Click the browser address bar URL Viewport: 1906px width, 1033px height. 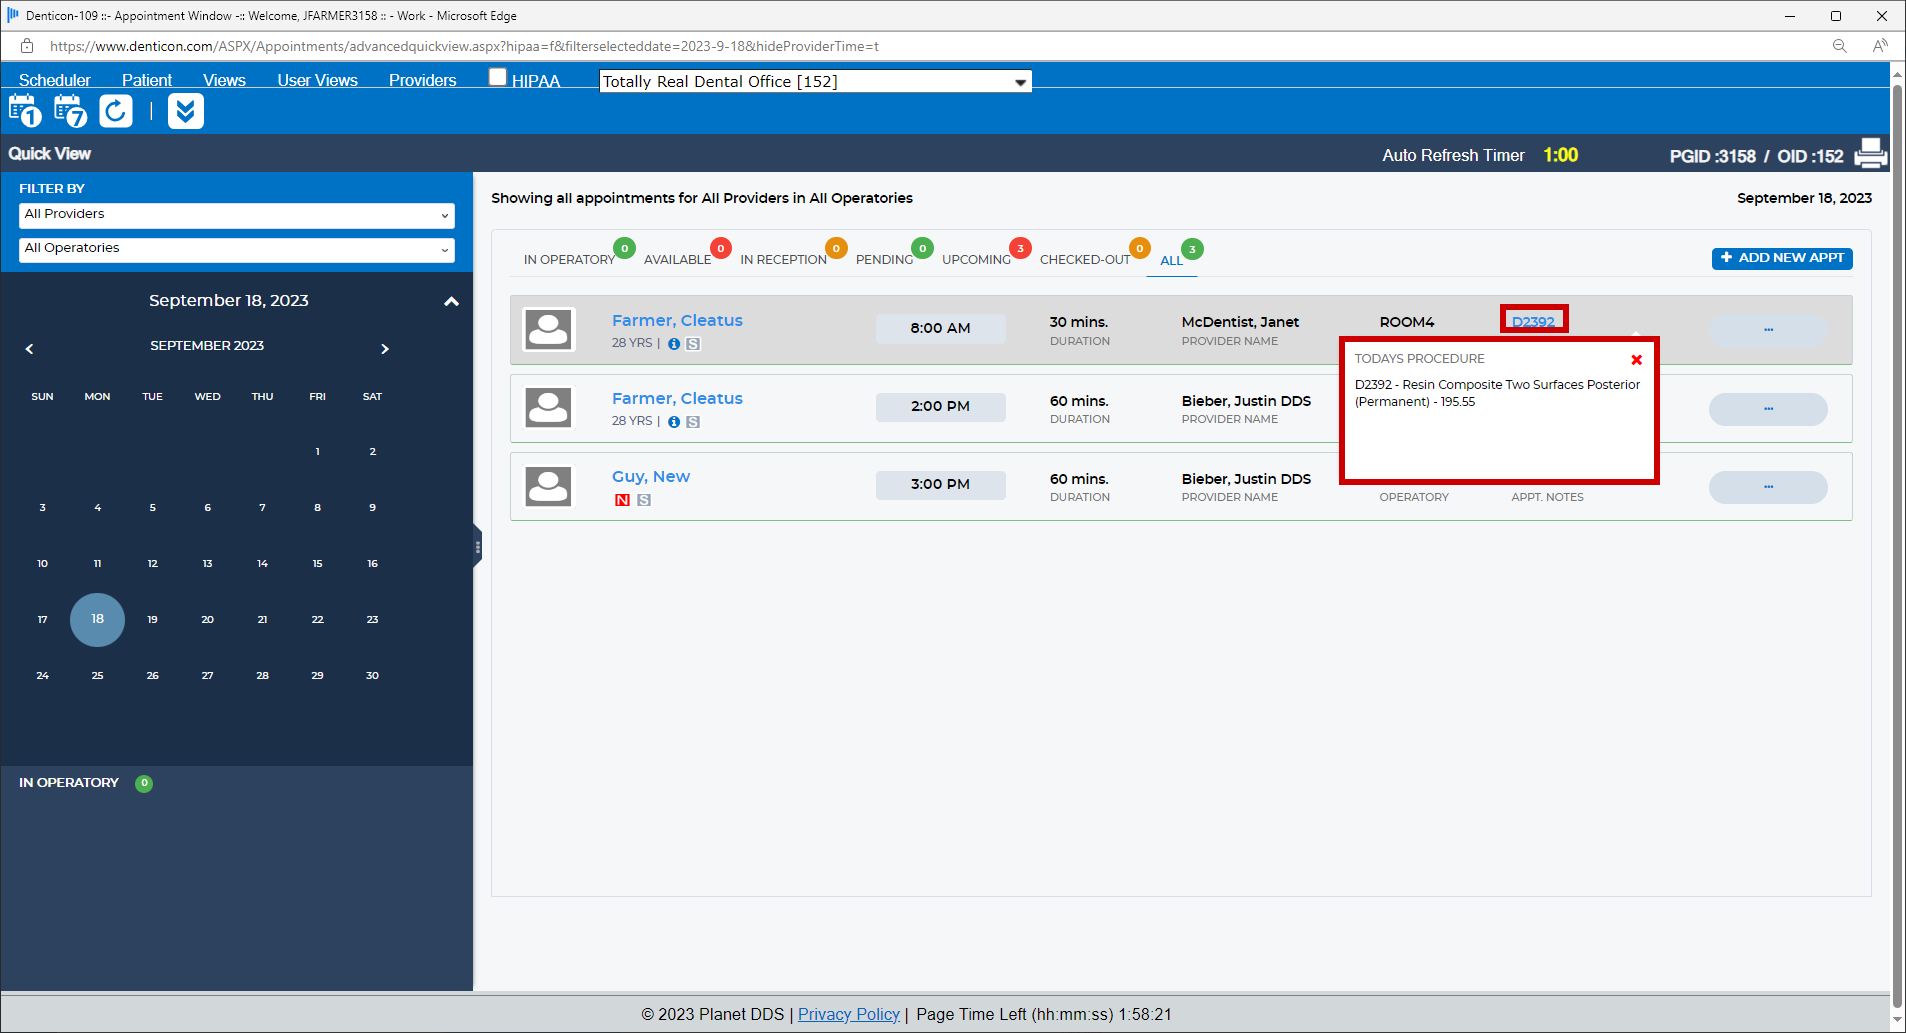tap(464, 46)
